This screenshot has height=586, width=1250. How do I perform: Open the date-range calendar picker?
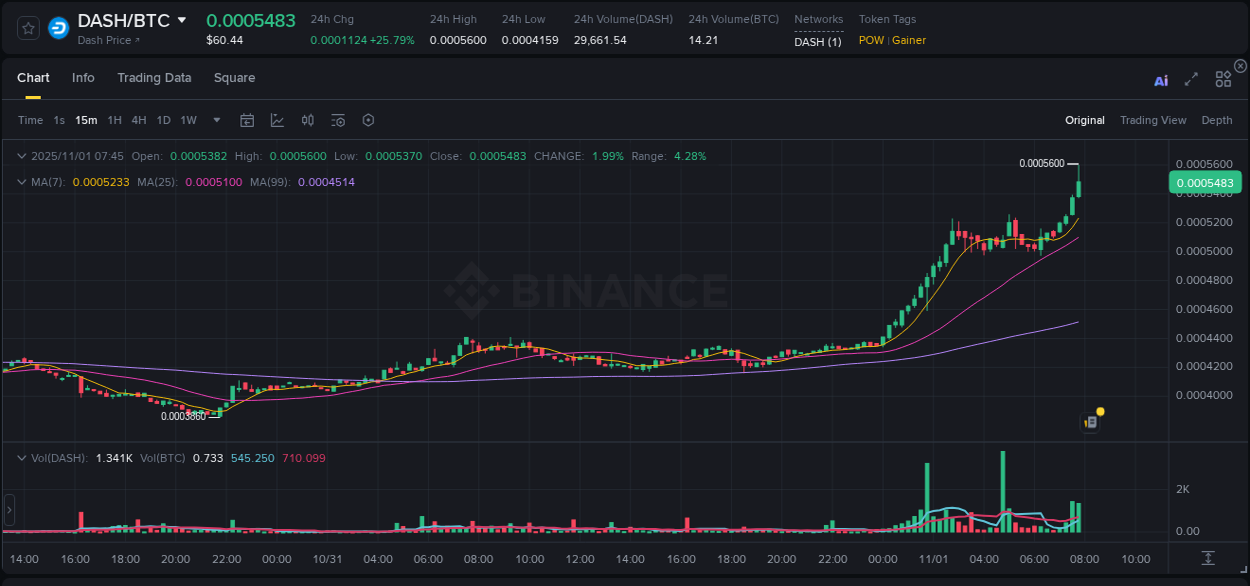point(247,120)
